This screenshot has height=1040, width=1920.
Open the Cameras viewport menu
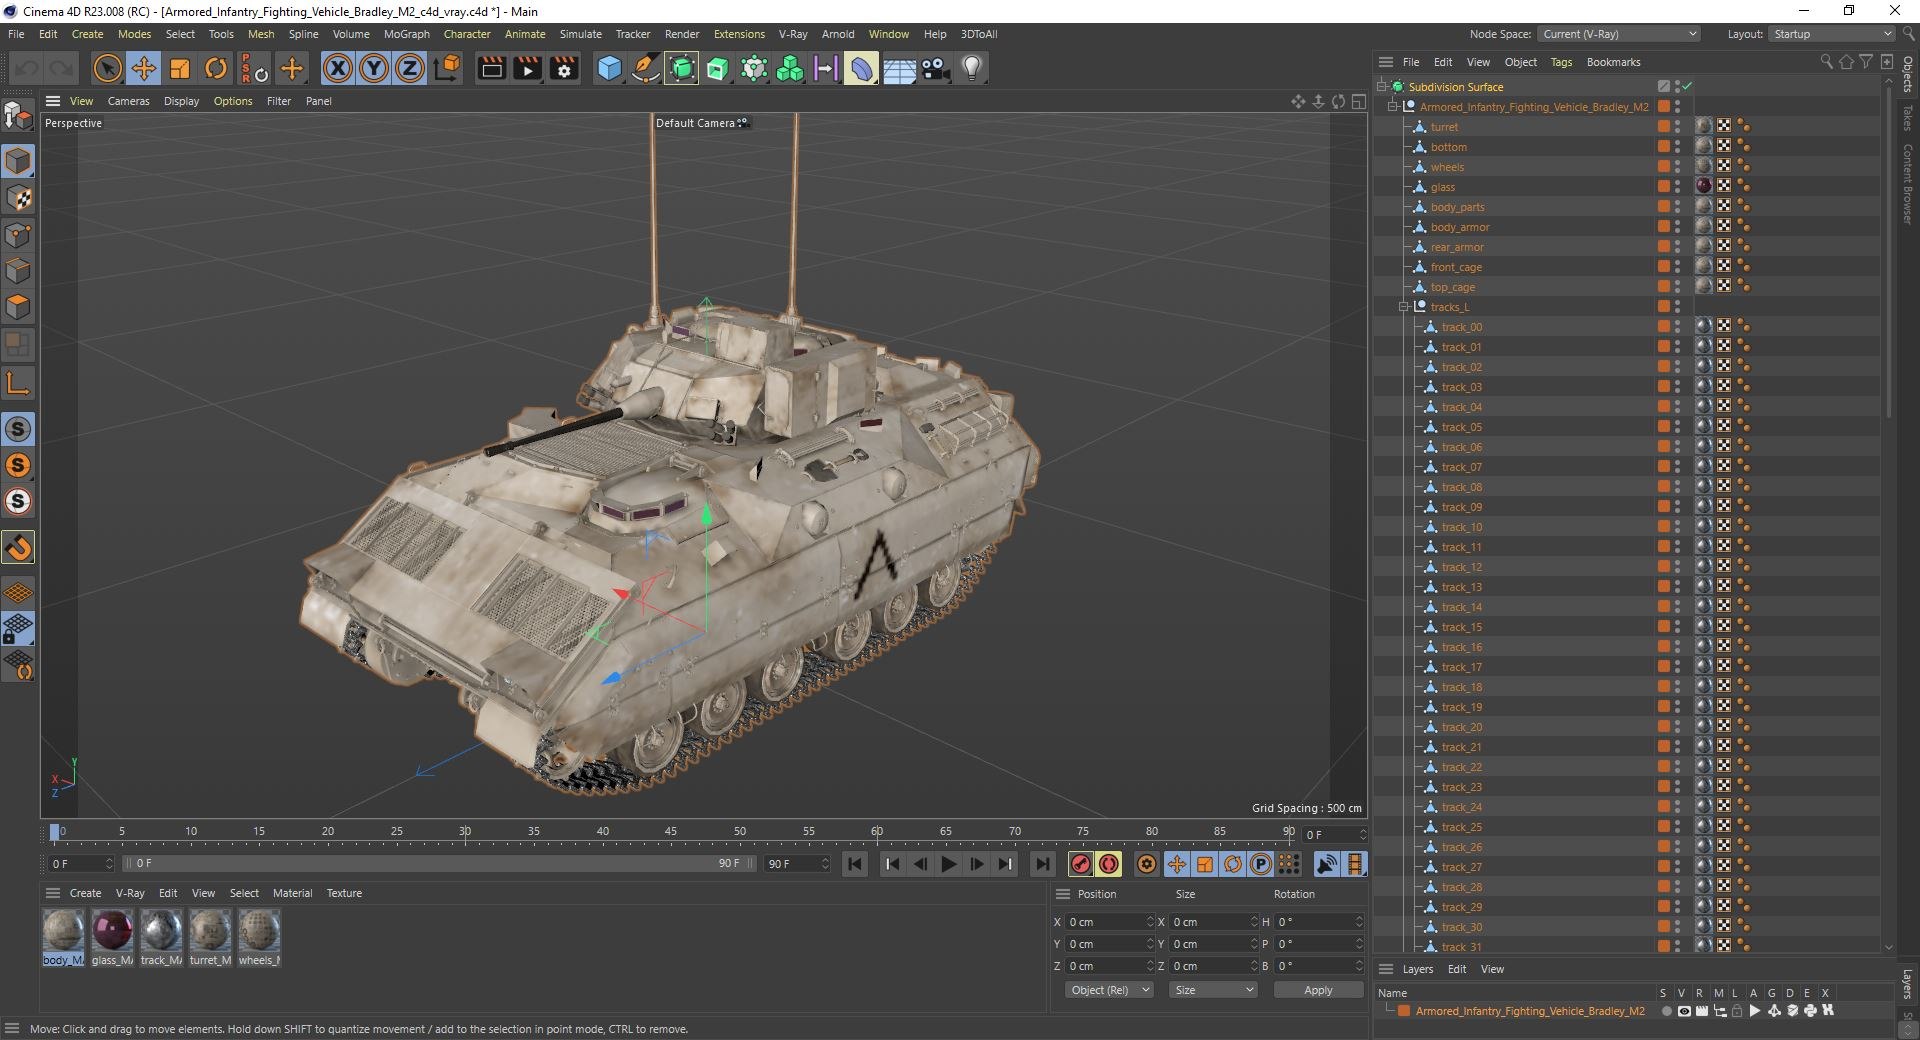(x=128, y=101)
